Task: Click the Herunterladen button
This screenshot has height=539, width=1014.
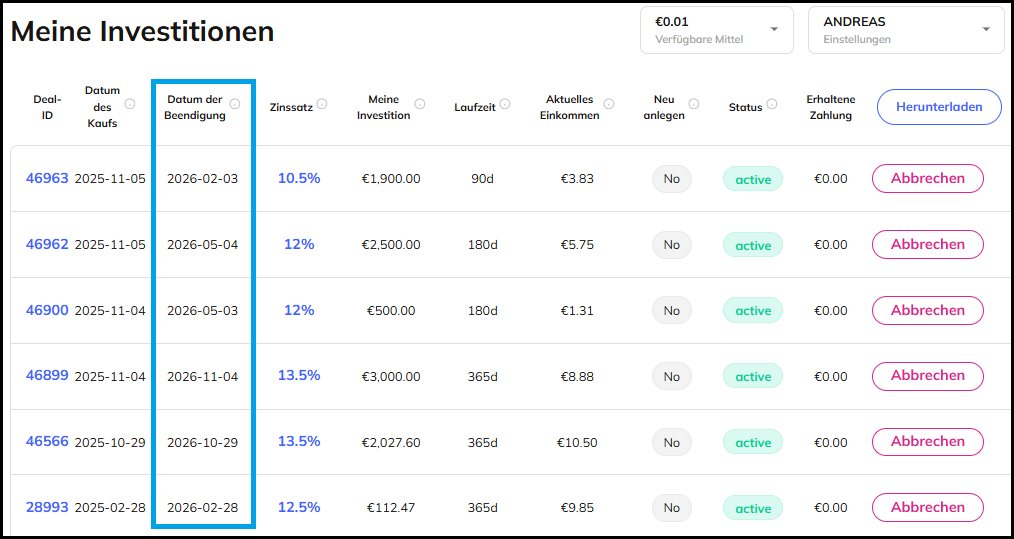Action: (938, 107)
